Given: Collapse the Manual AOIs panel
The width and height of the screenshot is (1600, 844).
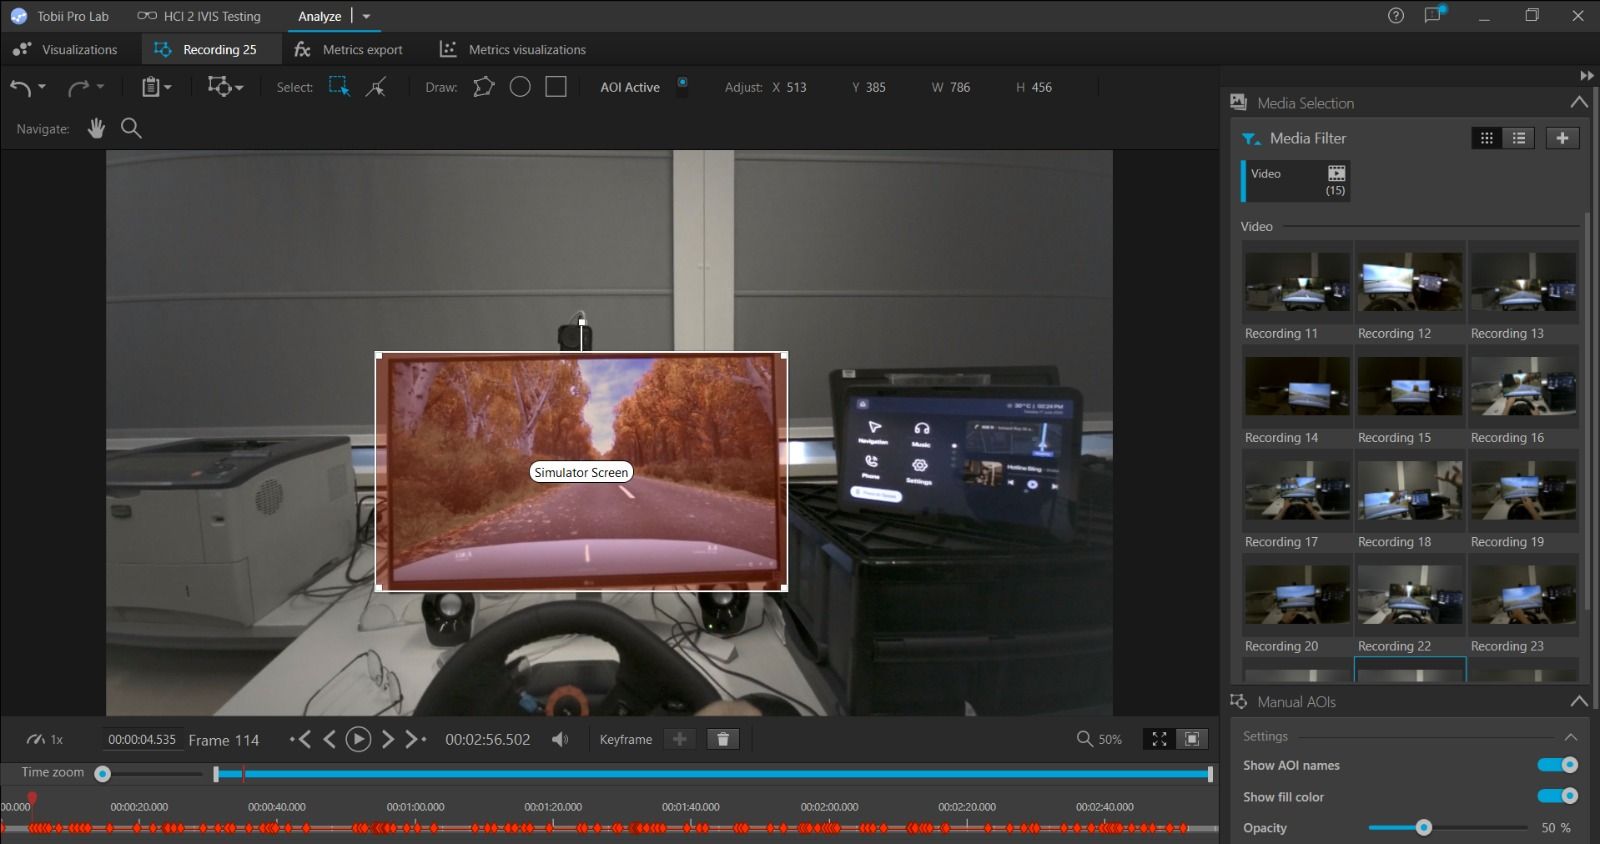Looking at the screenshot, I should [1578, 701].
